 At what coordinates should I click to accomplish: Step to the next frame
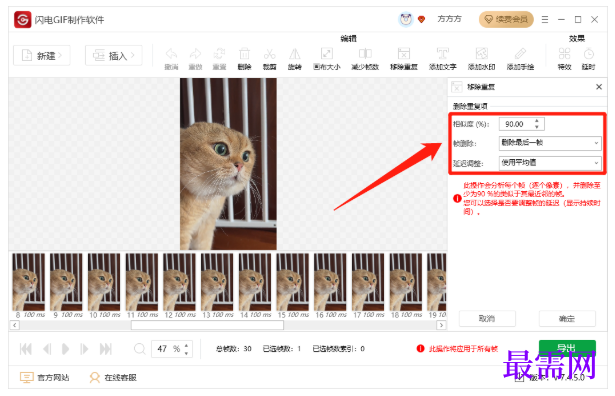click(84, 349)
